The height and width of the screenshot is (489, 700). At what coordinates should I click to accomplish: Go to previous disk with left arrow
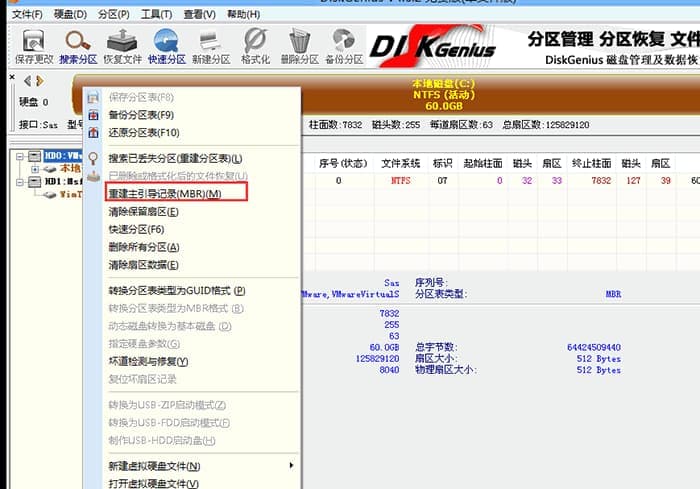pyautogui.click(x=27, y=80)
